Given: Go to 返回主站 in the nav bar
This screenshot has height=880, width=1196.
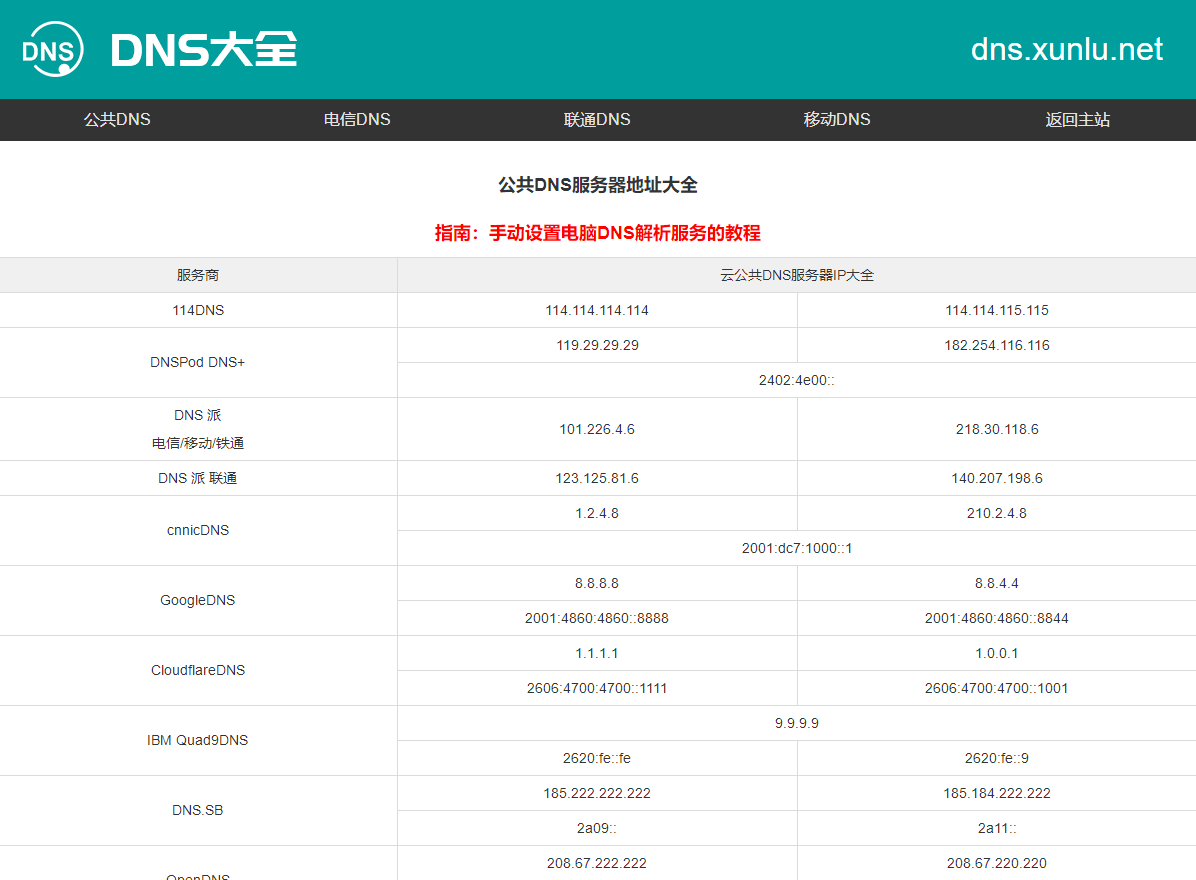Looking at the screenshot, I should pos(1077,120).
